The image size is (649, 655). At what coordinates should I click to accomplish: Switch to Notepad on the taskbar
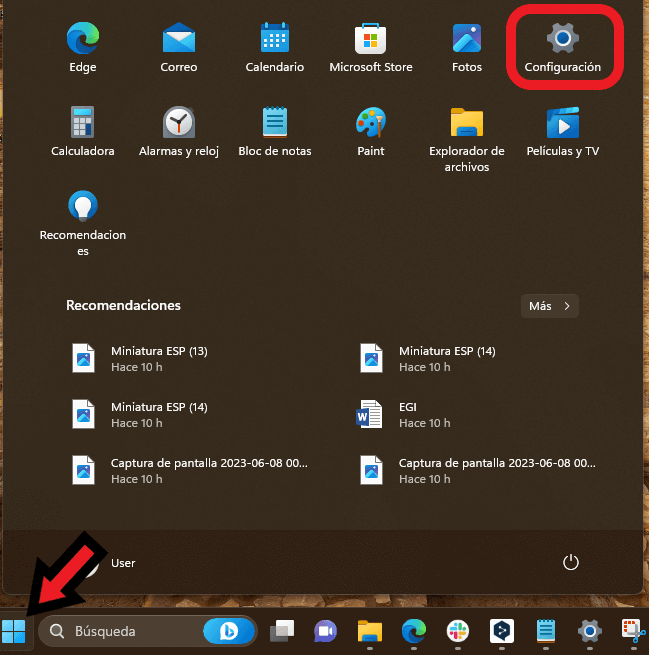(545, 631)
